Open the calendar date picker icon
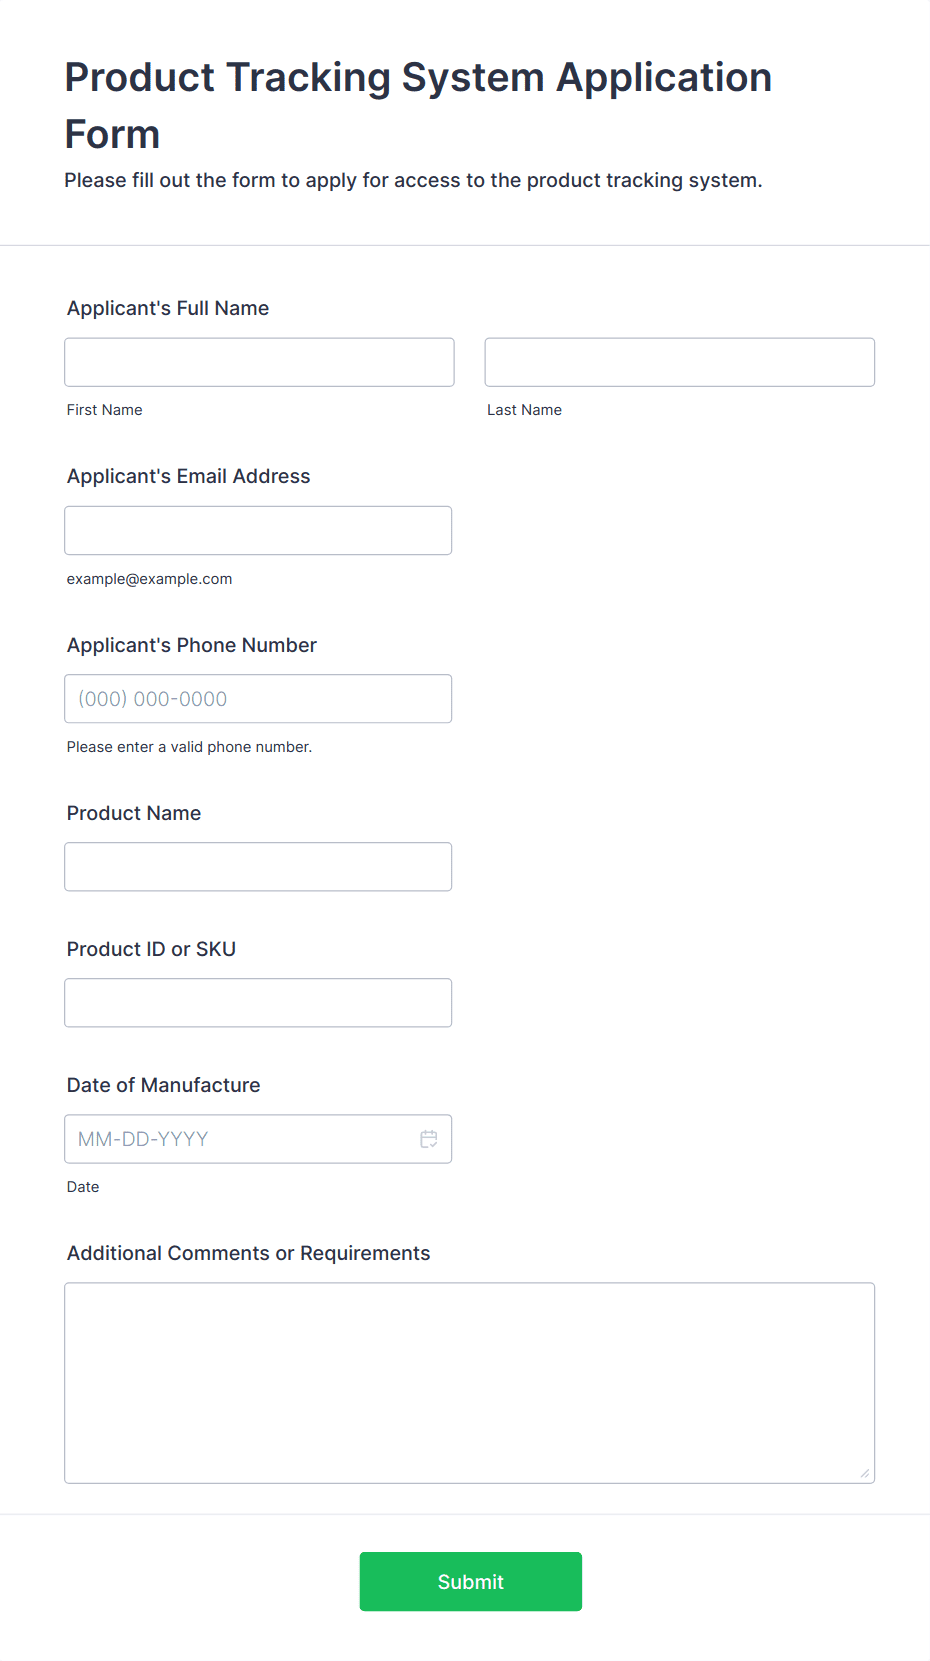The image size is (930, 1661). click(x=429, y=1139)
